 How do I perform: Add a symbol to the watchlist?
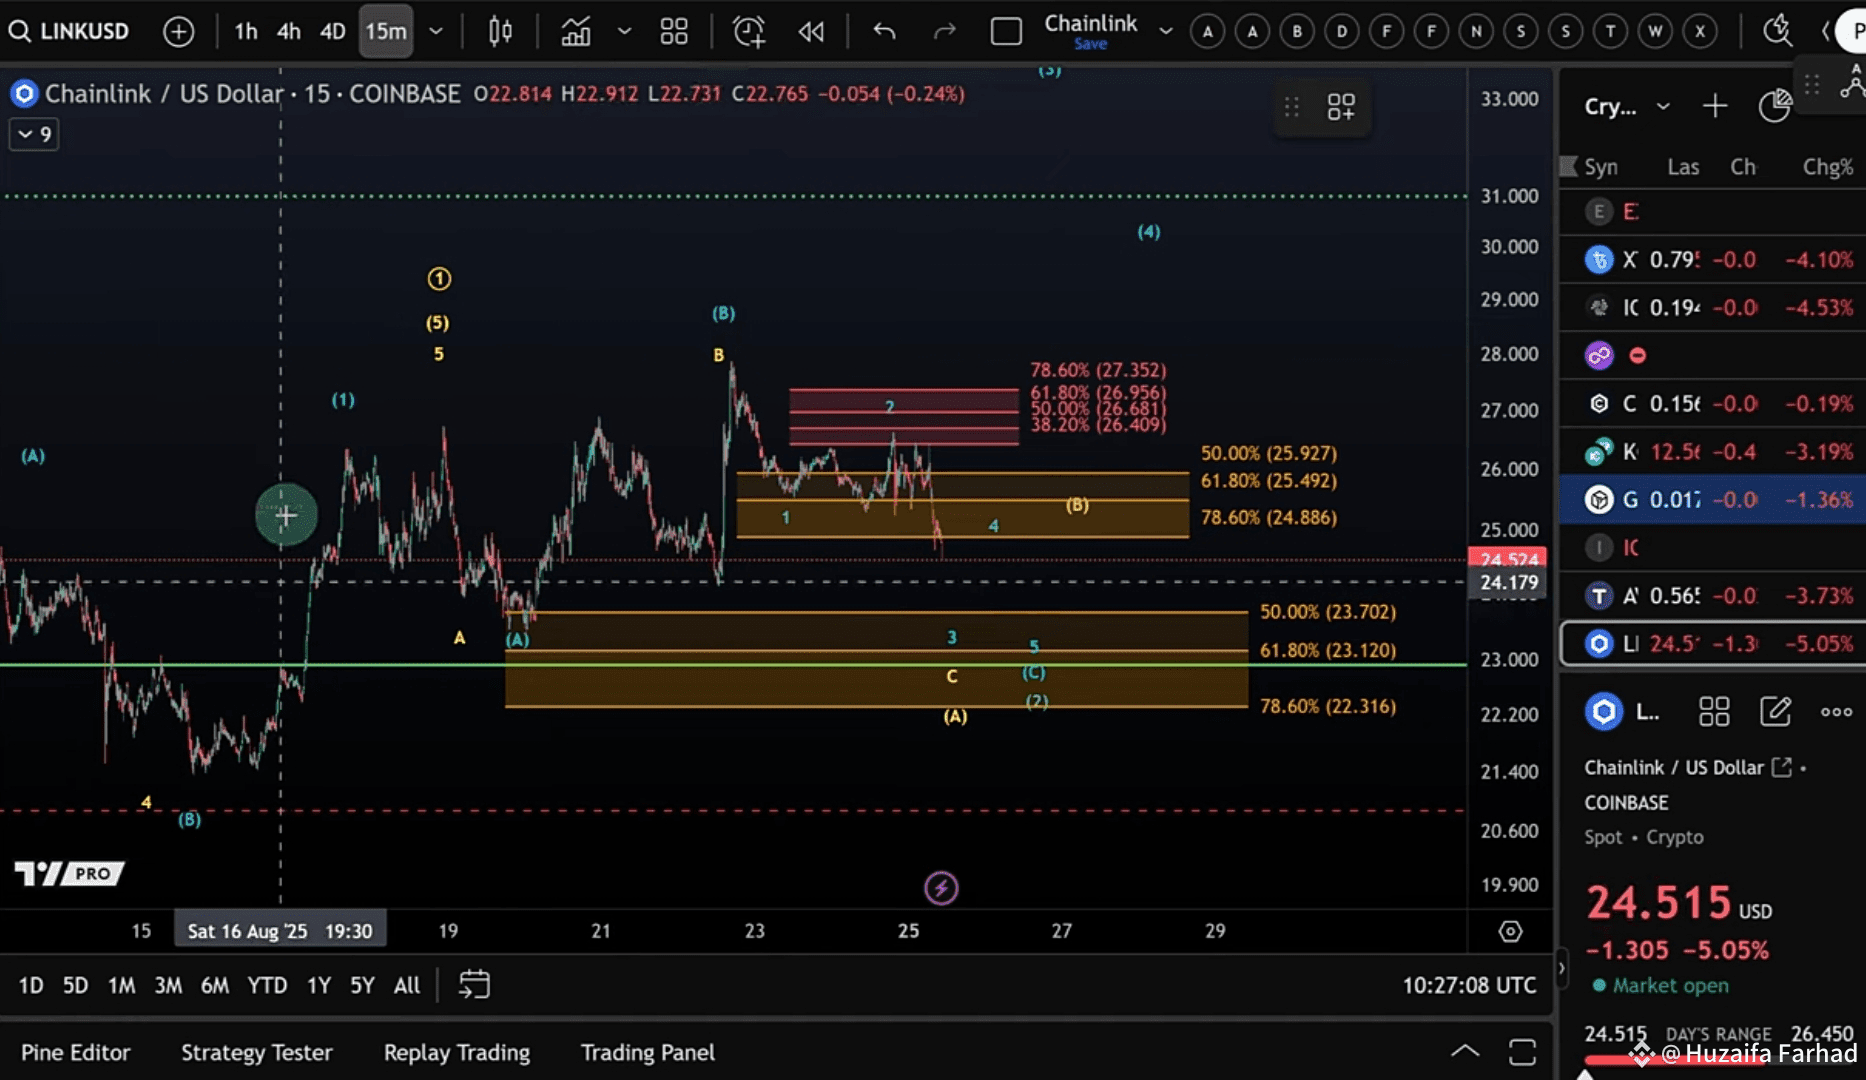[1715, 106]
